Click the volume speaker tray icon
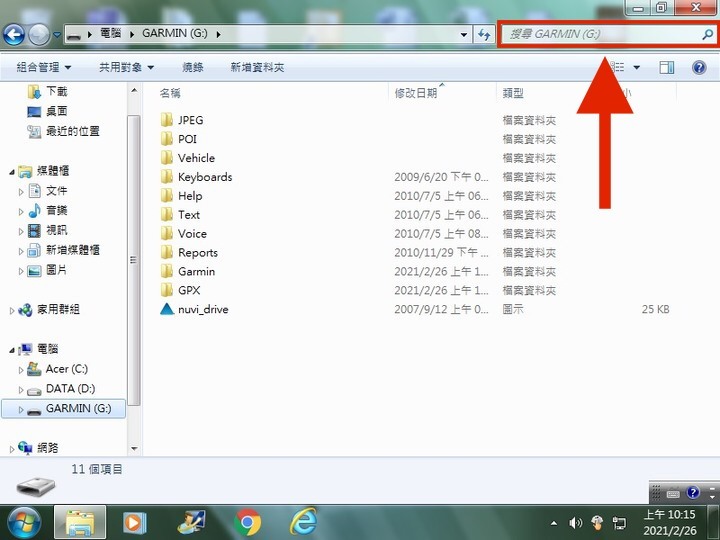Viewport: 720px width, 540px height. pos(575,523)
